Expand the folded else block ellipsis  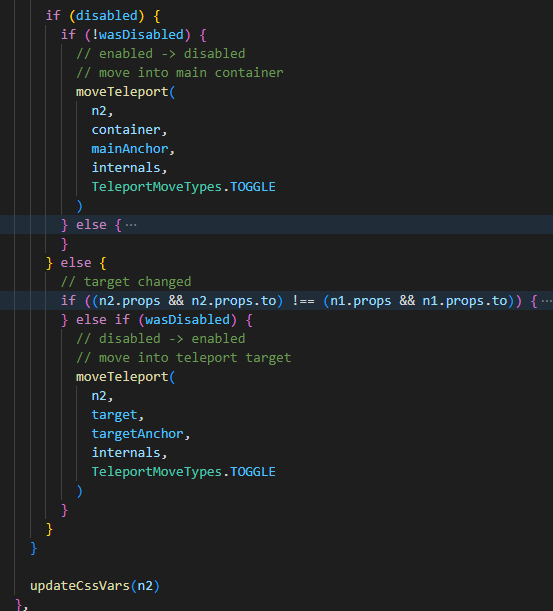pyautogui.click(x=131, y=225)
